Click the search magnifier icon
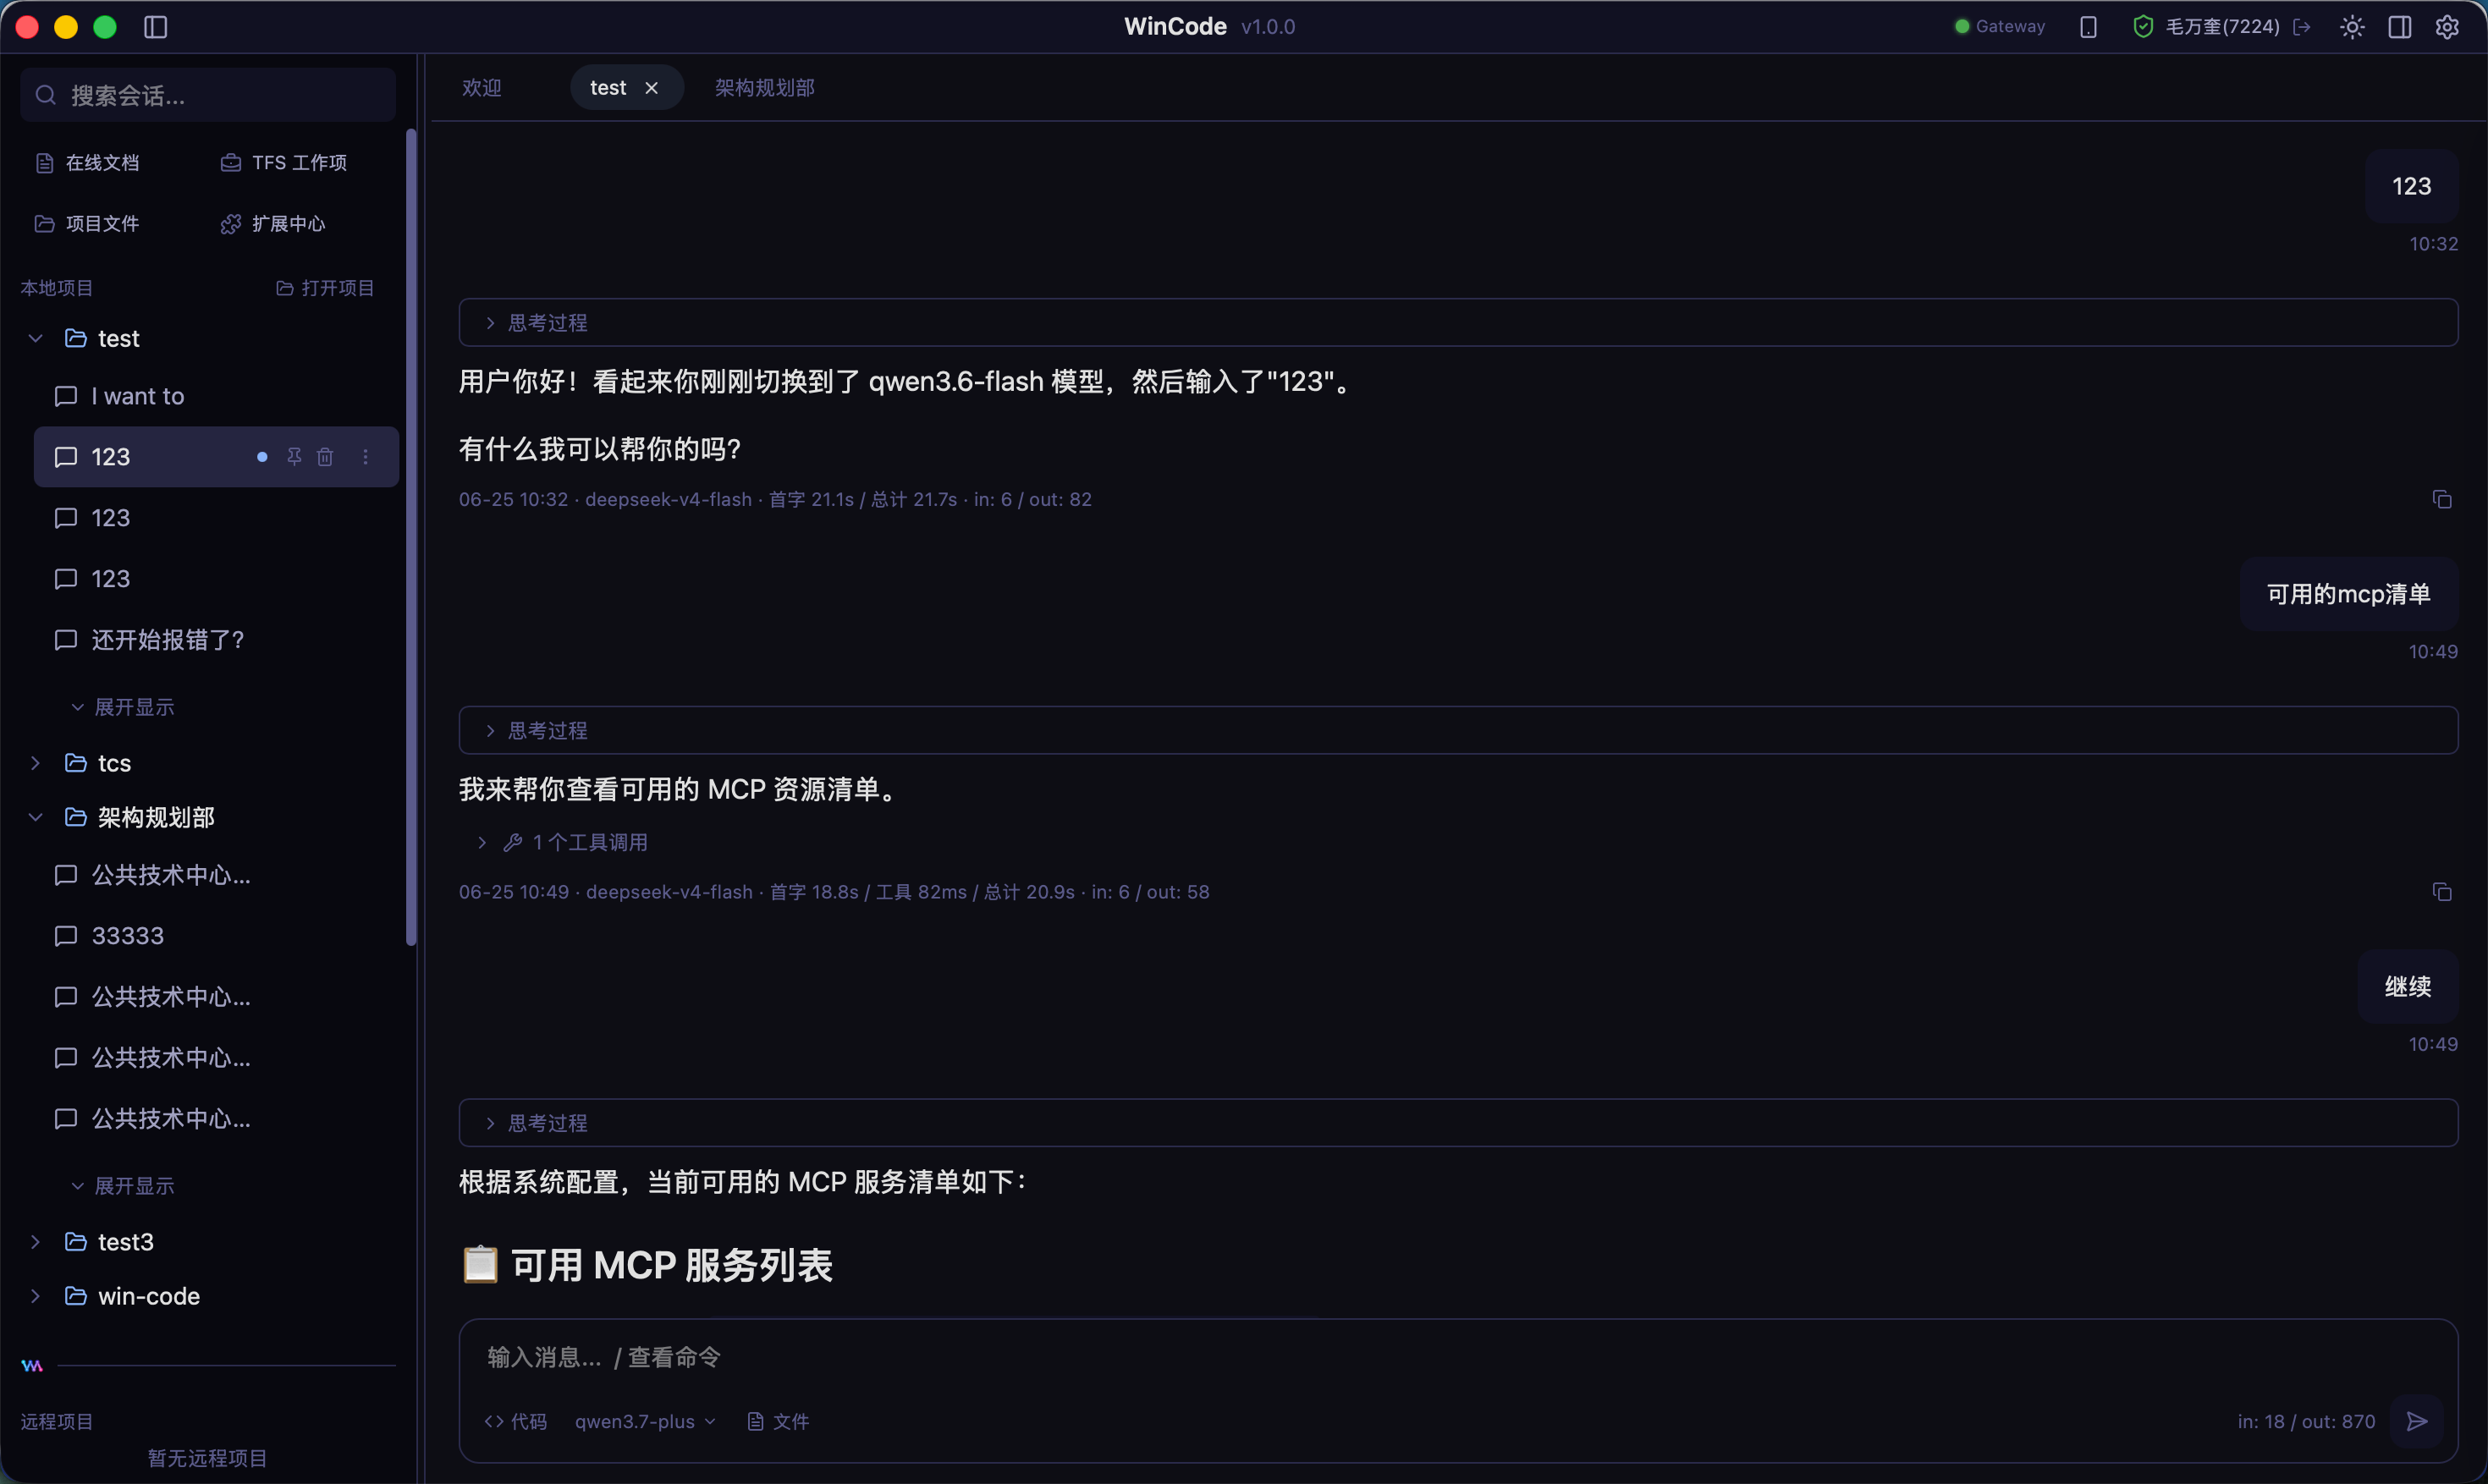This screenshot has width=2488, height=1484. coord(45,95)
